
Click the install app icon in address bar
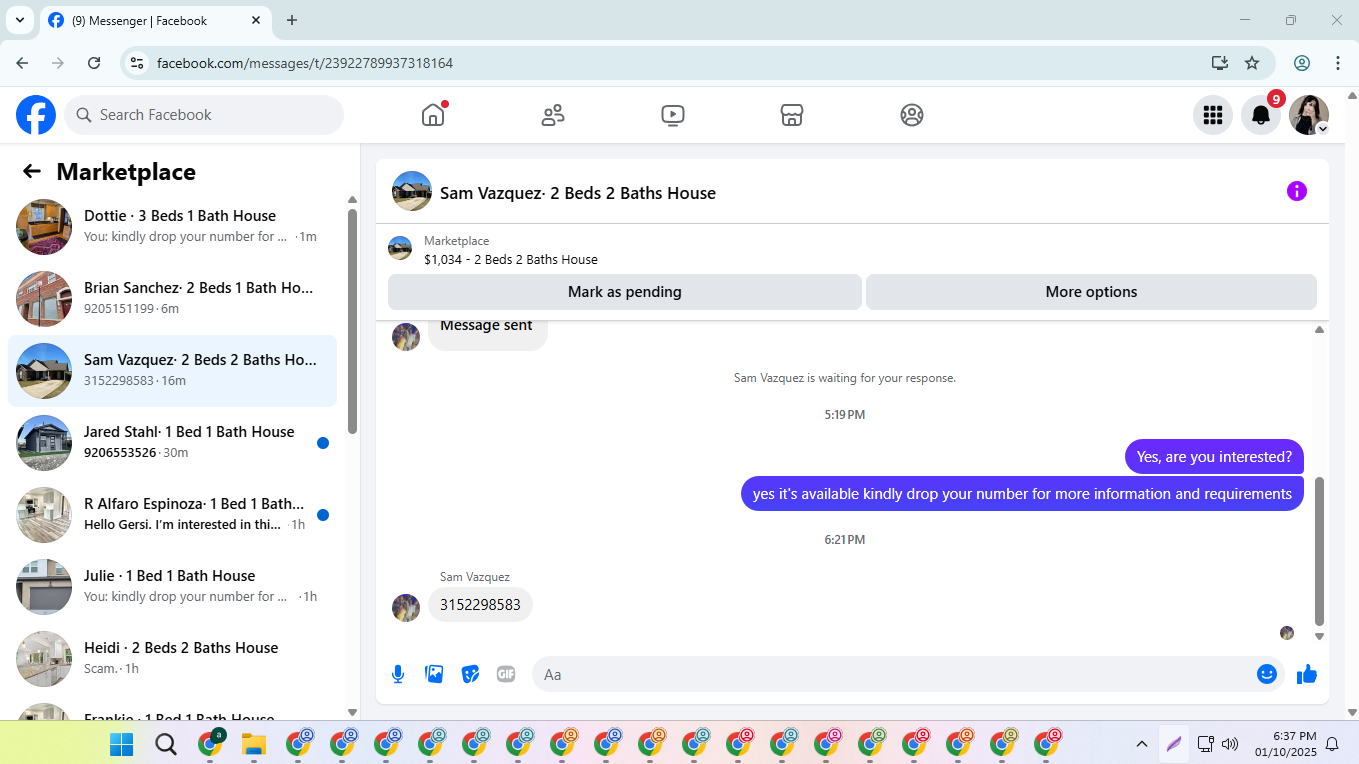pos(1220,63)
